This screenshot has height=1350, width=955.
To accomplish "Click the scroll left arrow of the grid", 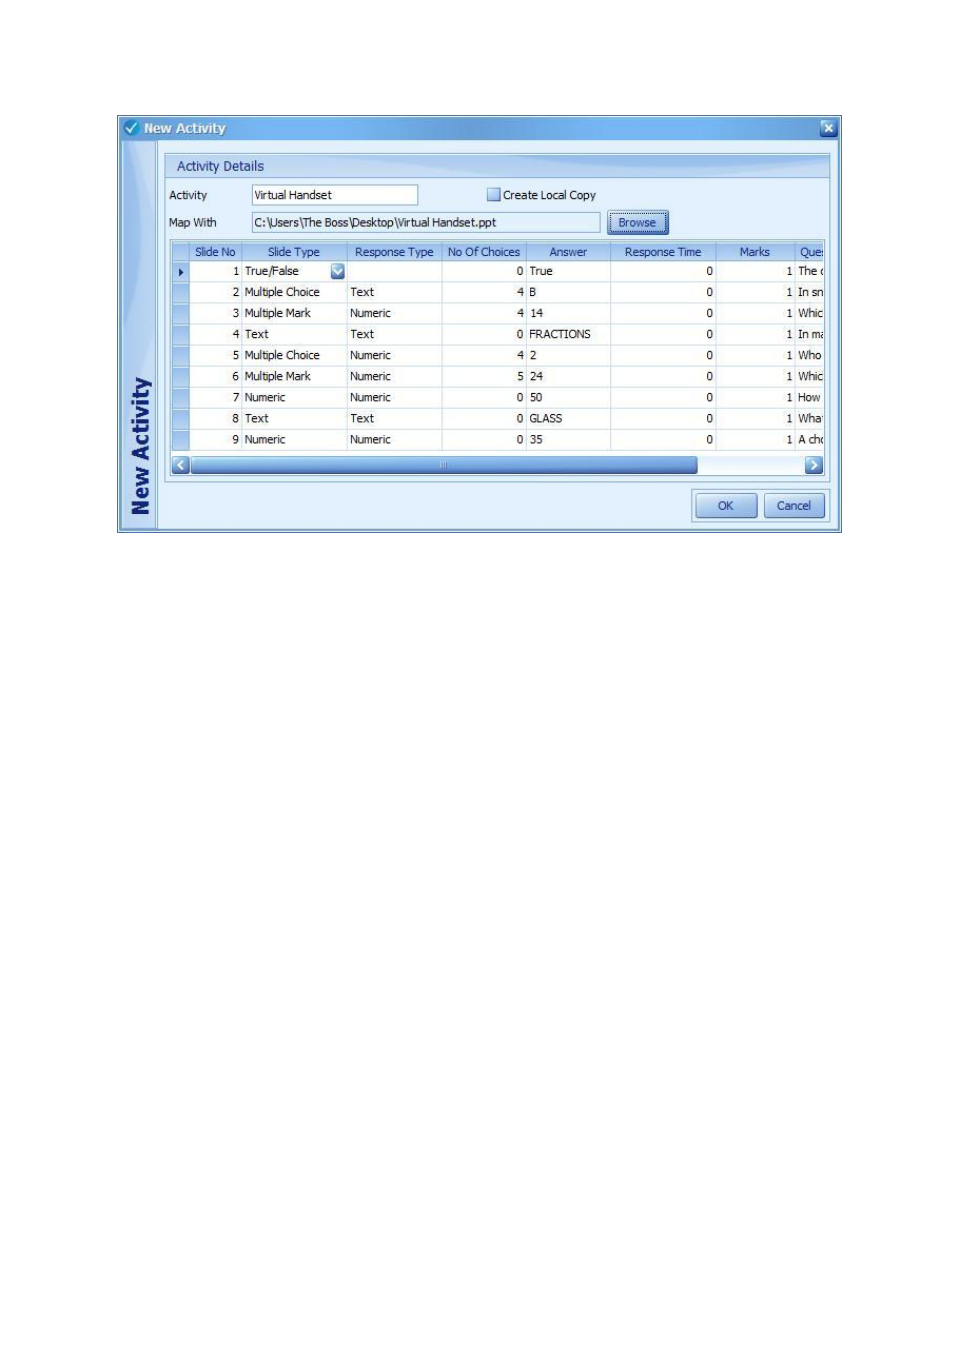I will [181, 465].
